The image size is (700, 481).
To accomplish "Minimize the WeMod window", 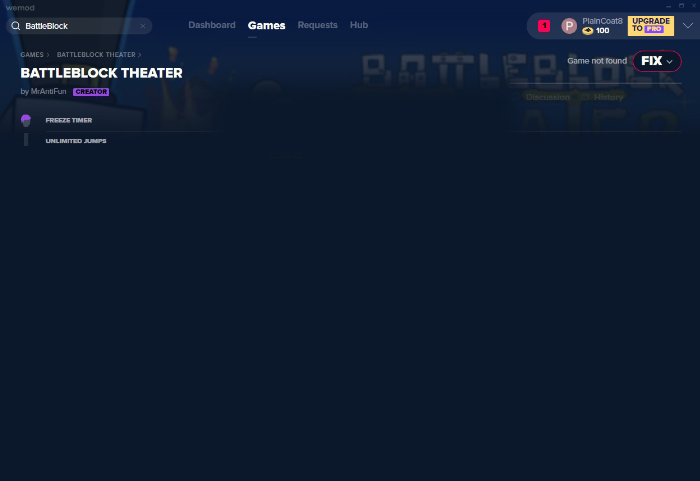I will 668,6.
